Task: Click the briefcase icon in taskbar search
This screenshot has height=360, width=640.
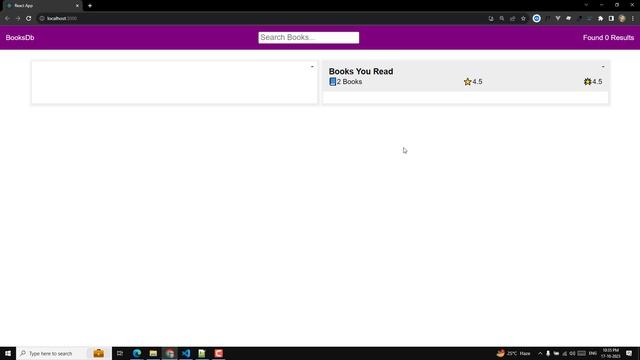Action: coord(99,353)
